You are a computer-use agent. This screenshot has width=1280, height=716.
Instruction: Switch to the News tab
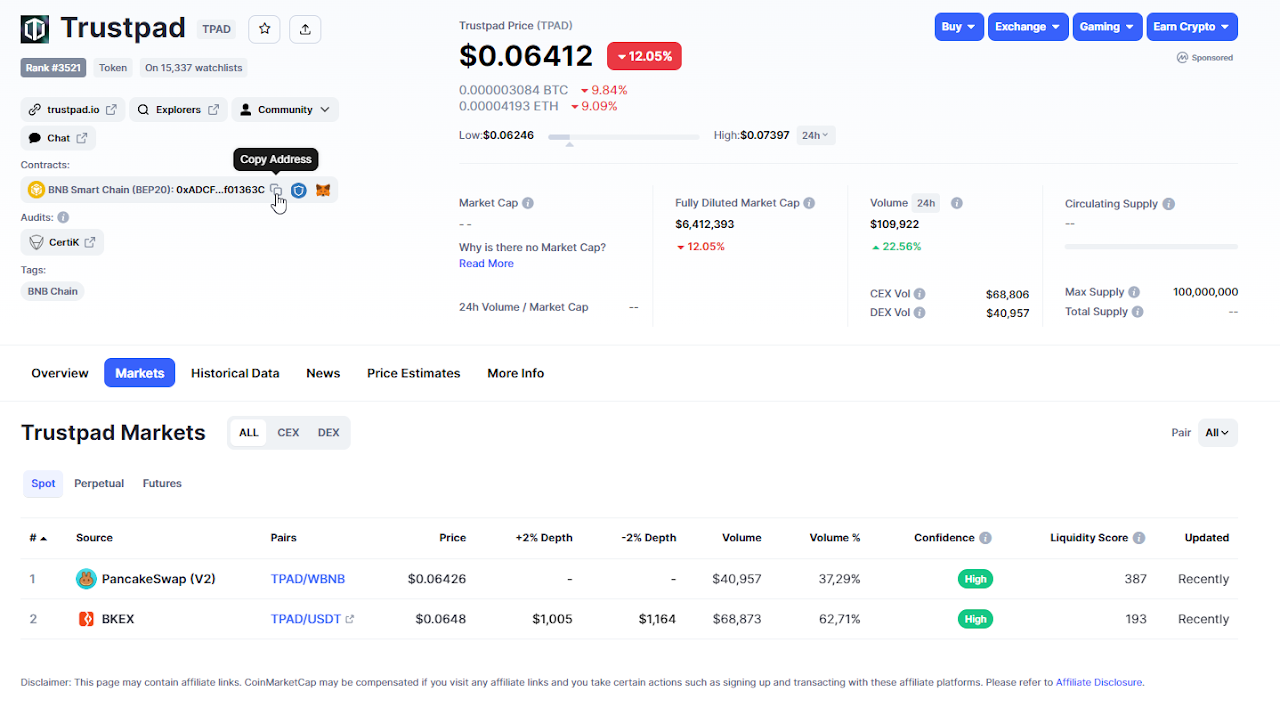[323, 373]
